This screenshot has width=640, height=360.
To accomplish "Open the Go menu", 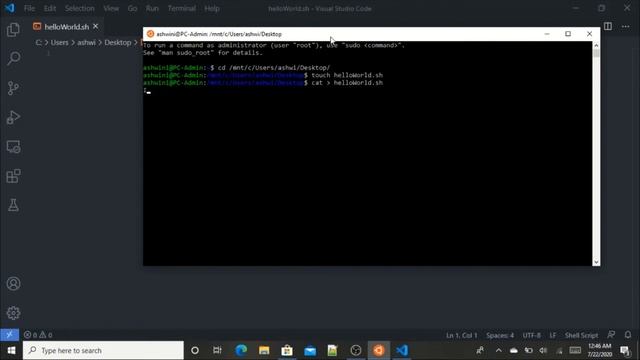I will click(x=132, y=9).
